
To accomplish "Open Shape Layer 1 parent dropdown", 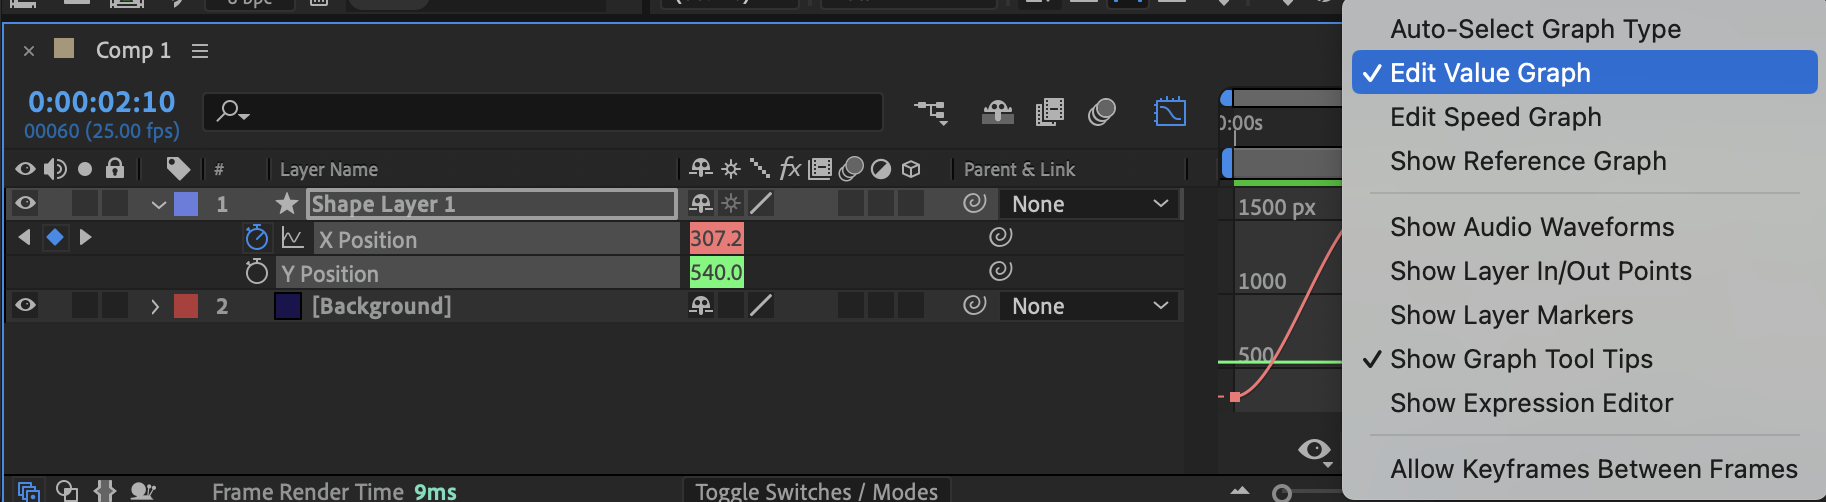I will coord(1089,204).
